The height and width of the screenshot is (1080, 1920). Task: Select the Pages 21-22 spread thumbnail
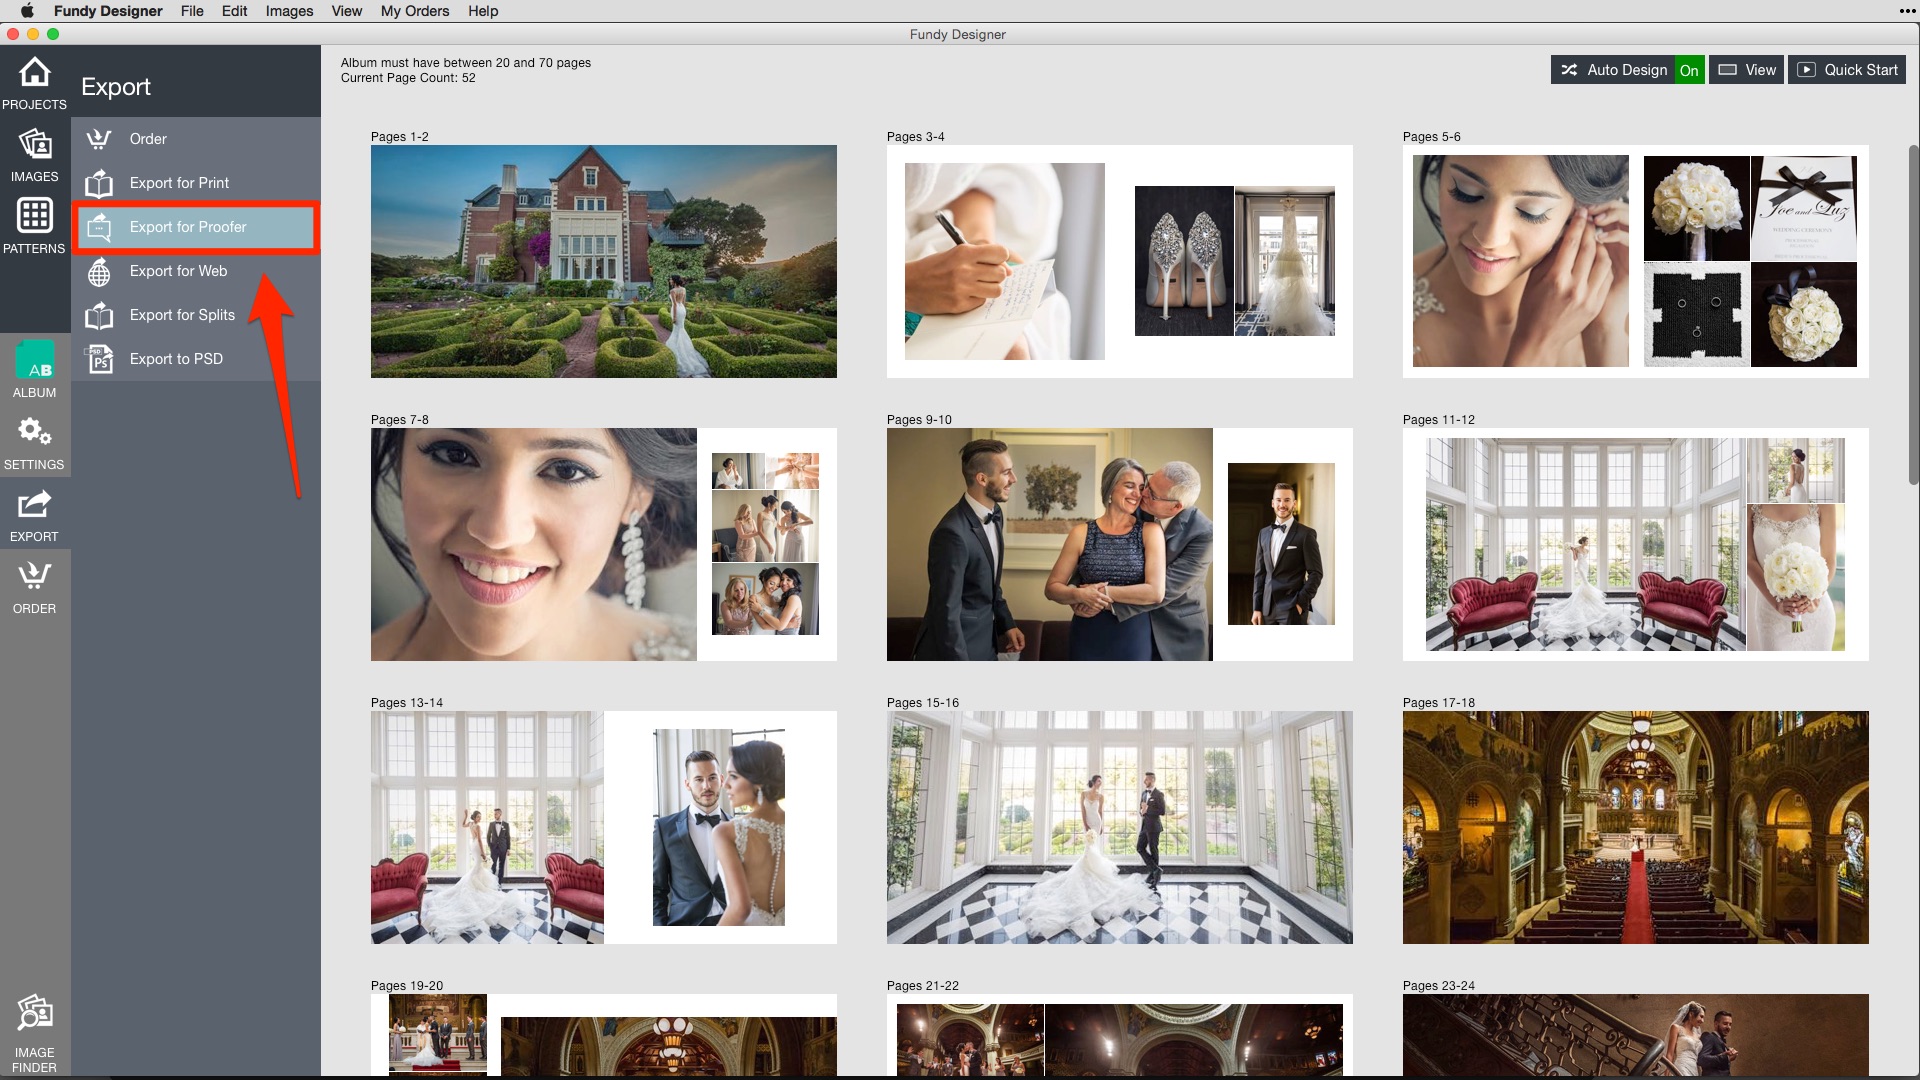(1120, 1035)
